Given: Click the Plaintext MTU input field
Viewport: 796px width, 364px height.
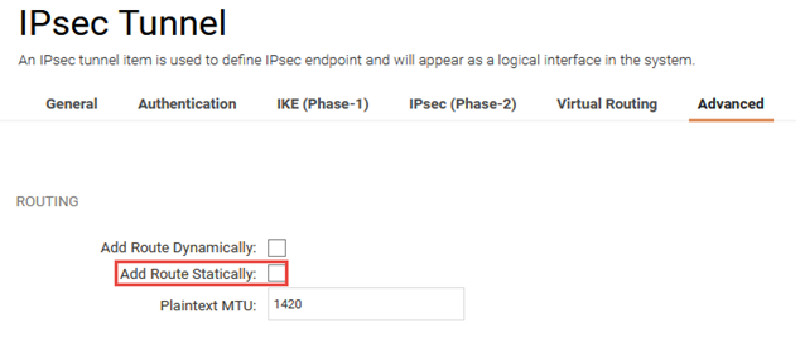Looking at the screenshot, I should coord(366,304).
